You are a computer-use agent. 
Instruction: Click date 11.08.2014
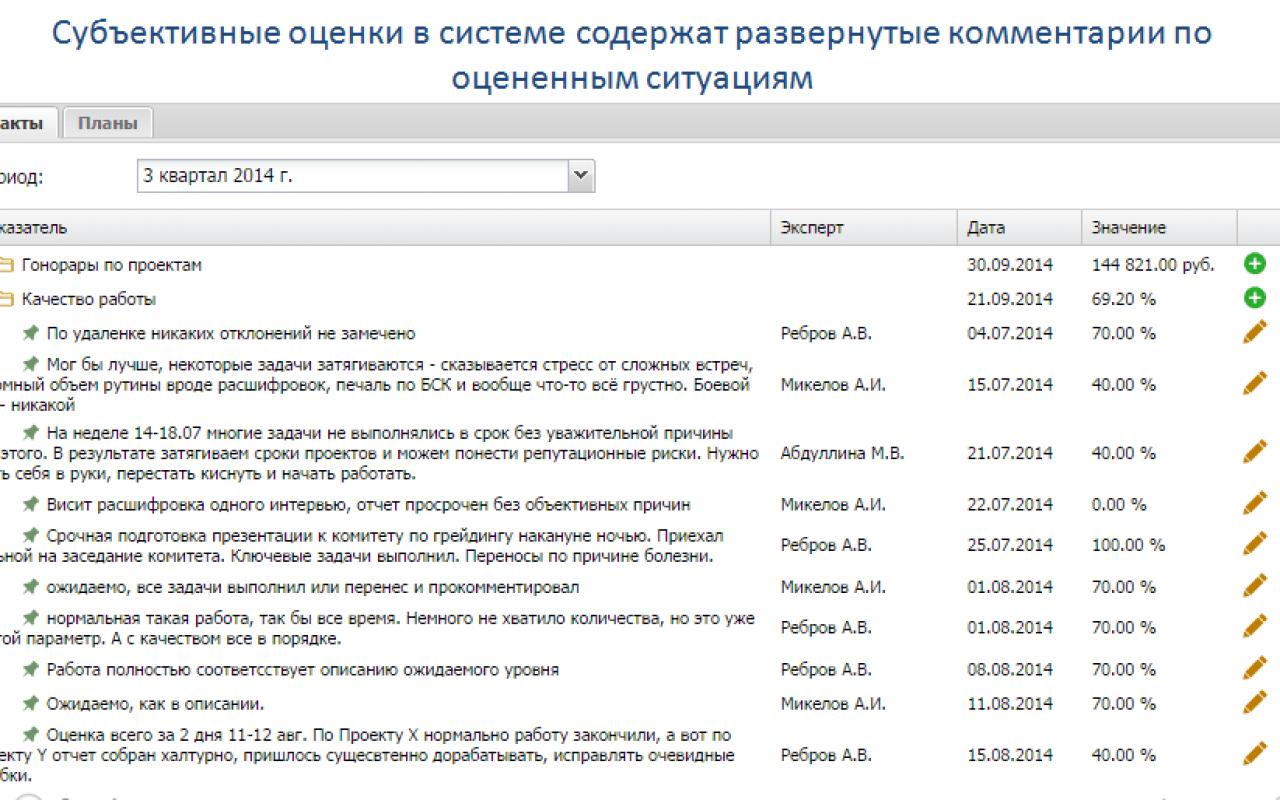tap(1010, 704)
